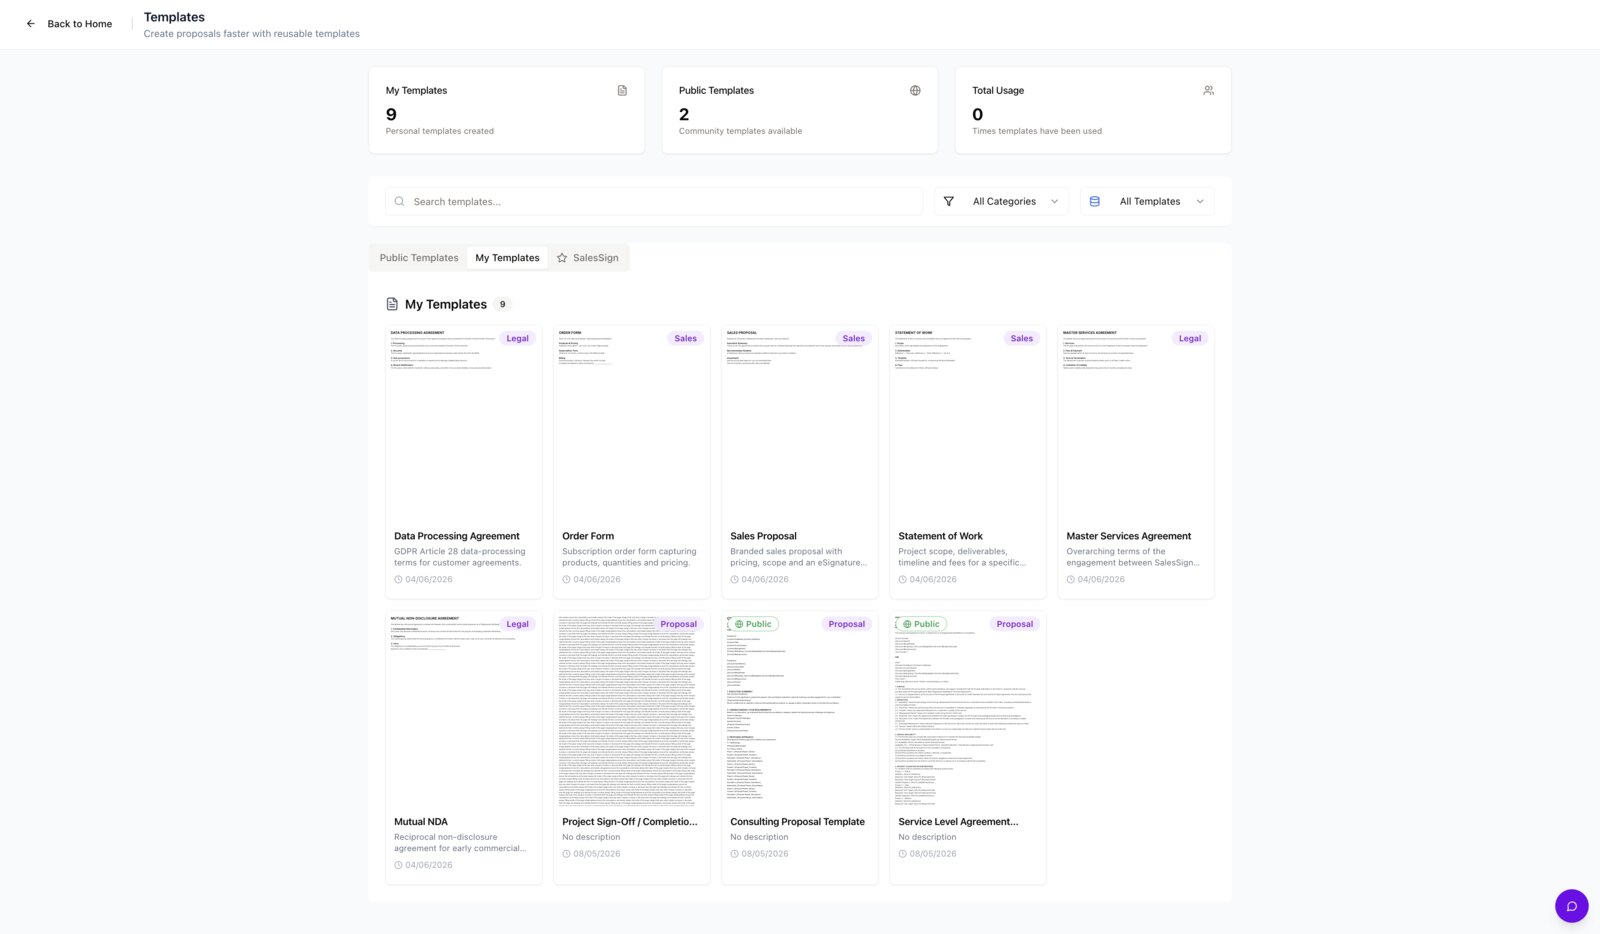Click Sales badge on Statement of Work
The image size is (1600, 934).
tap(1021, 339)
